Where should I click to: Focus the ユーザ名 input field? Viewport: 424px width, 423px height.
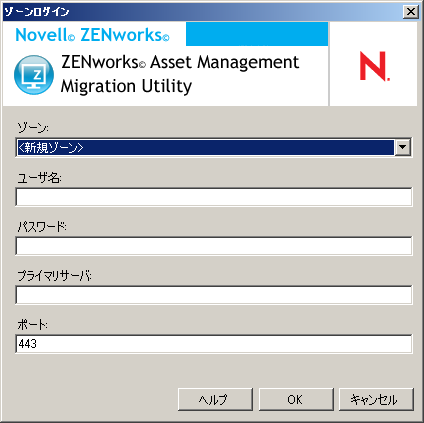pyautogui.click(x=214, y=197)
